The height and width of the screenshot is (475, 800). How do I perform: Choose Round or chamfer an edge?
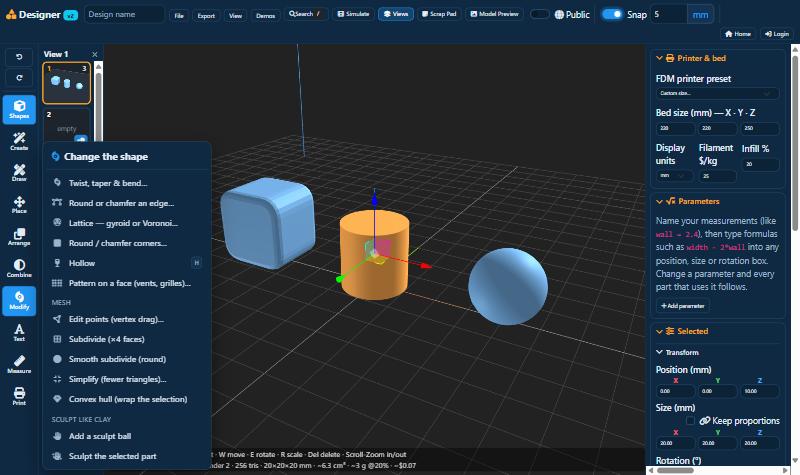pyautogui.click(x=127, y=203)
